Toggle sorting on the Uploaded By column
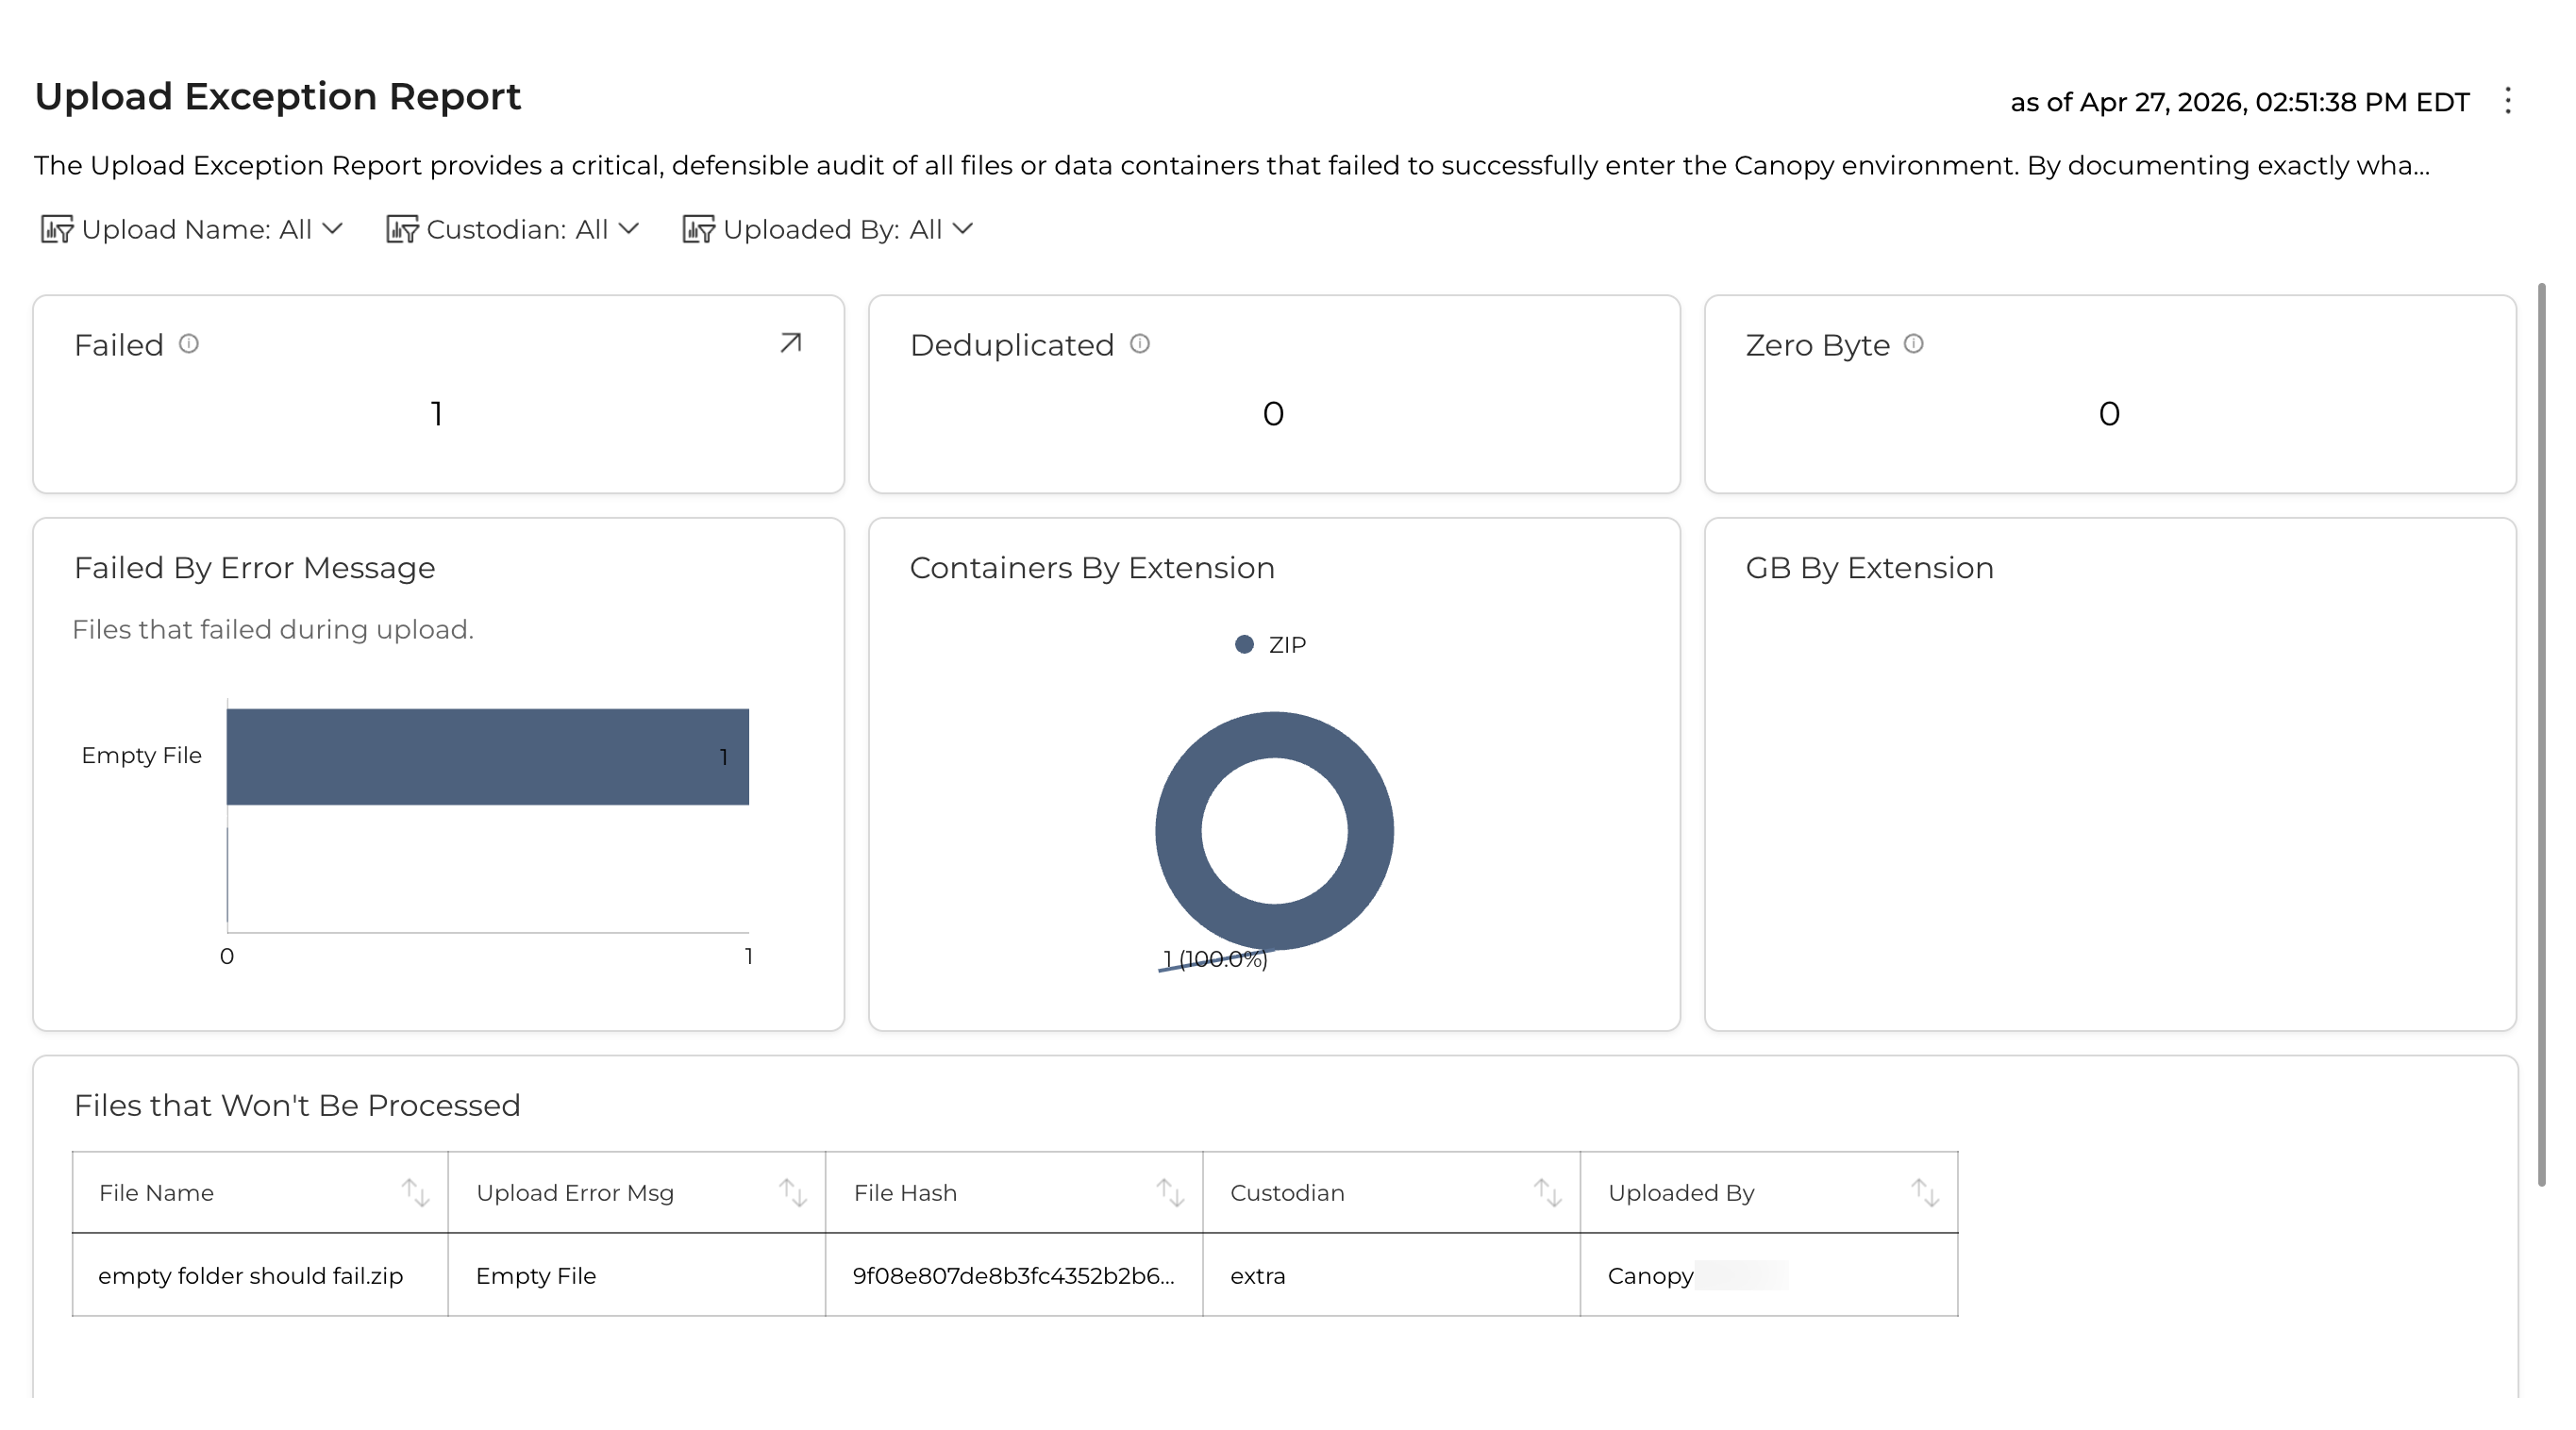This screenshot has width=2576, height=1430. (x=1926, y=1191)
